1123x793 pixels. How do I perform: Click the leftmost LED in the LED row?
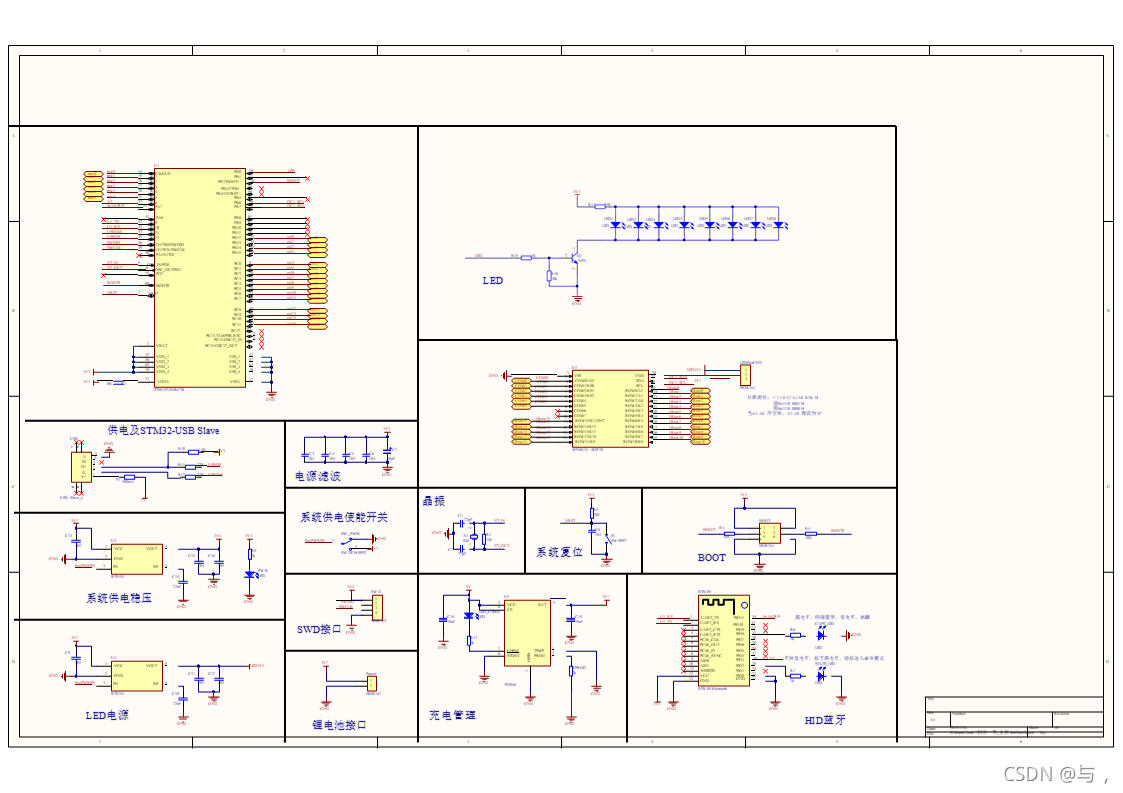(616, 226)
